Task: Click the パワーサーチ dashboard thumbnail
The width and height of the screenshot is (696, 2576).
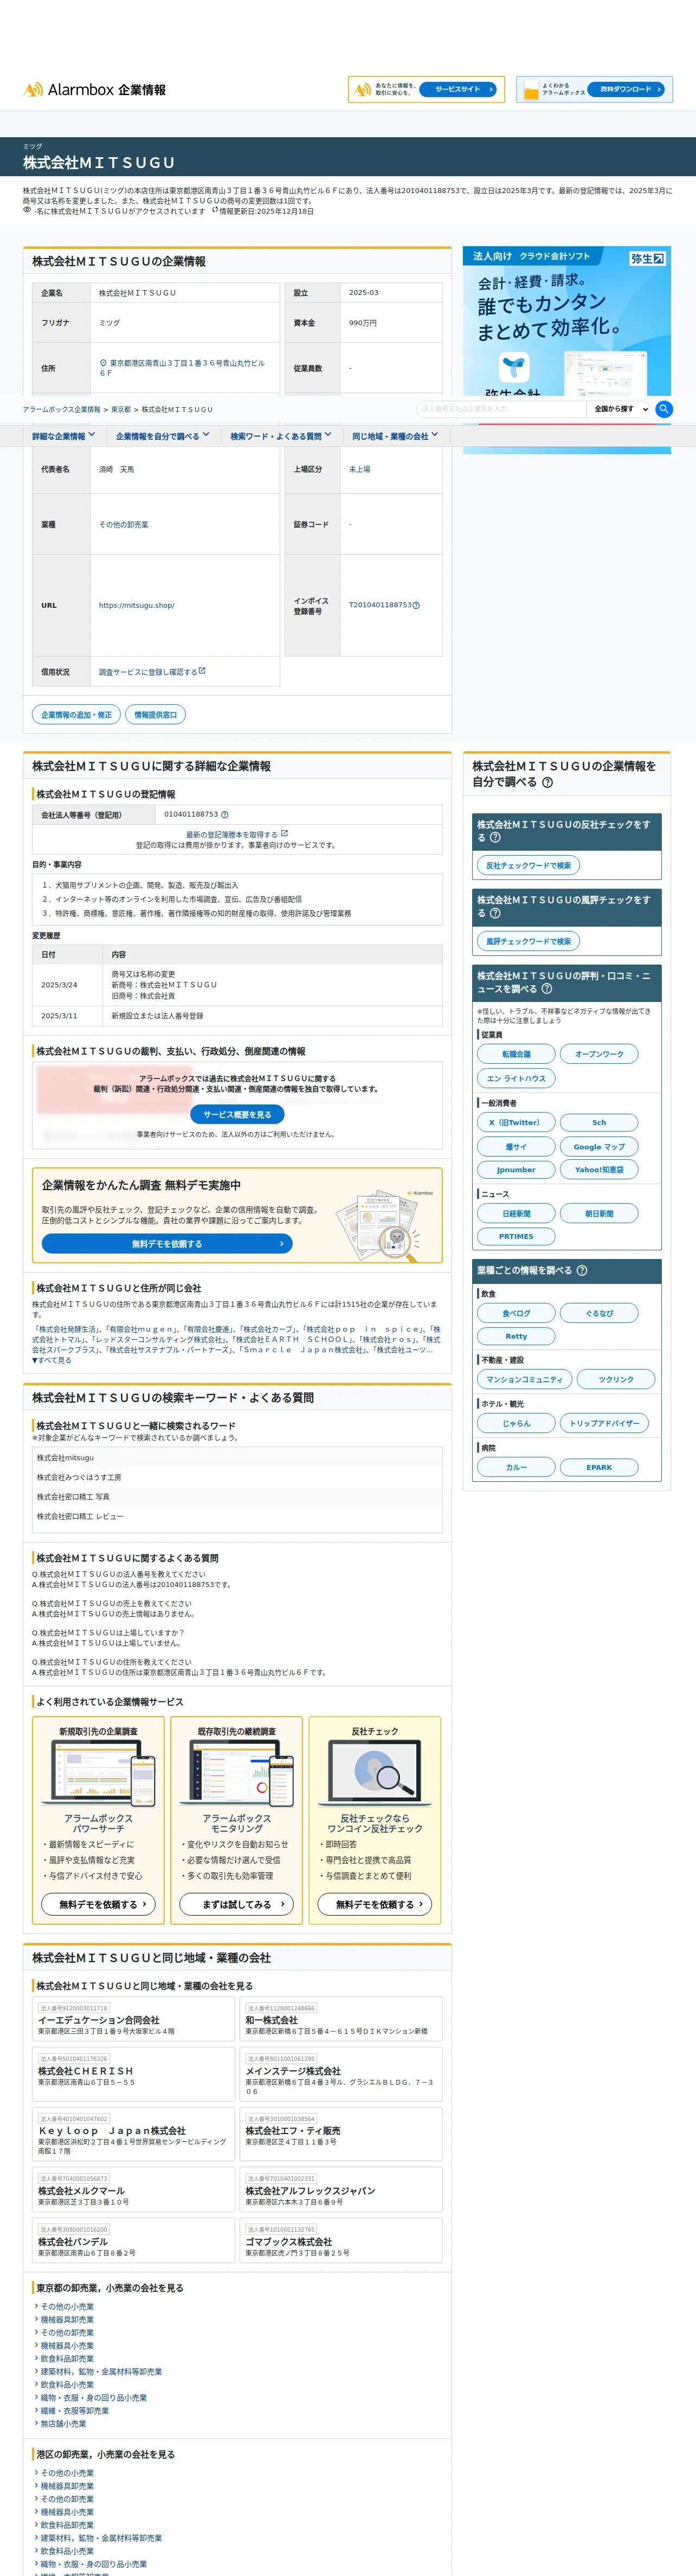Action: coord(98,1773)
